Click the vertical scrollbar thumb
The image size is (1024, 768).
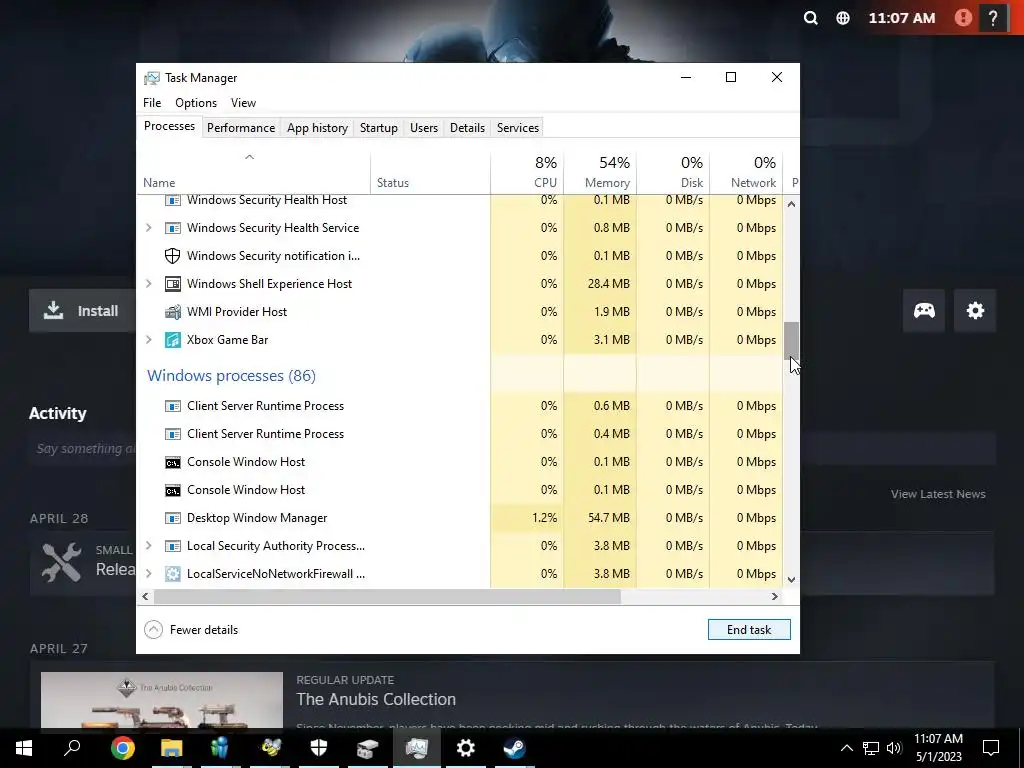pos(791,340)
